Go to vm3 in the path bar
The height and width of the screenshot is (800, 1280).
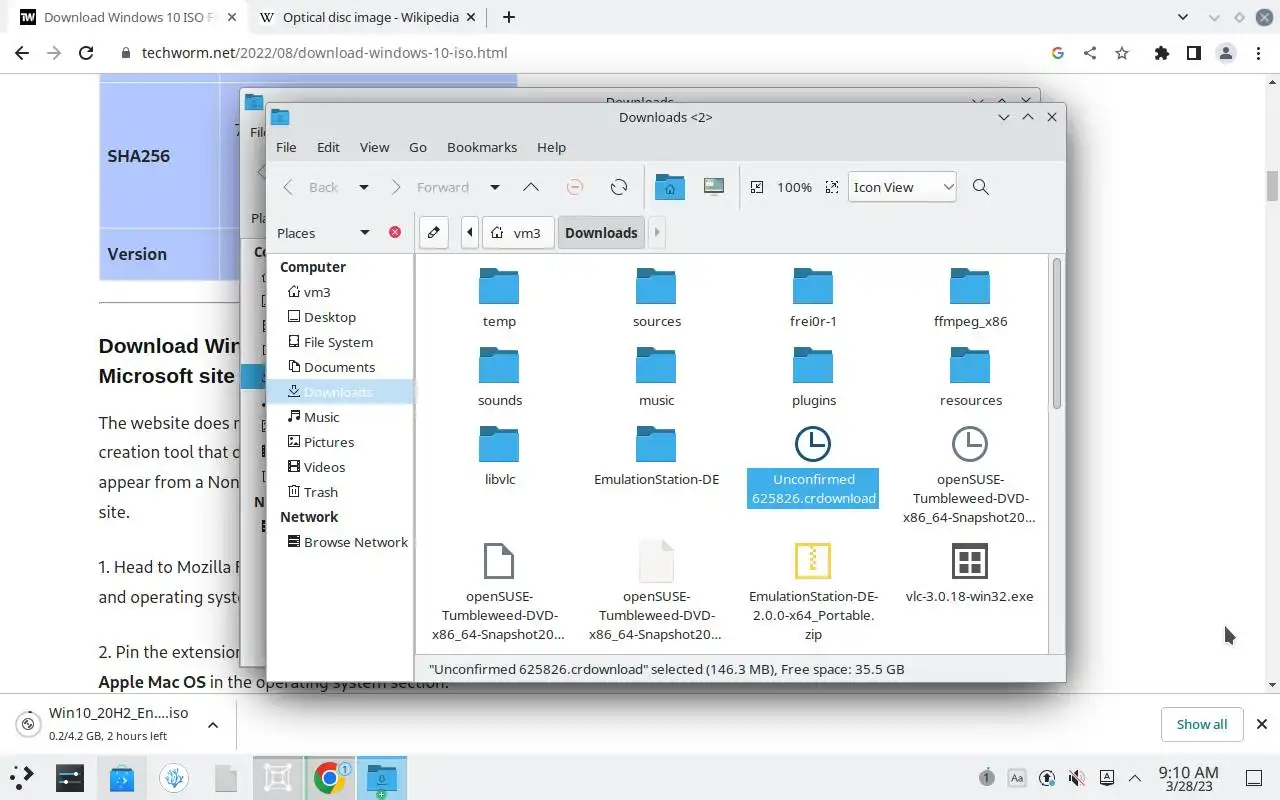tap(518, 233)
